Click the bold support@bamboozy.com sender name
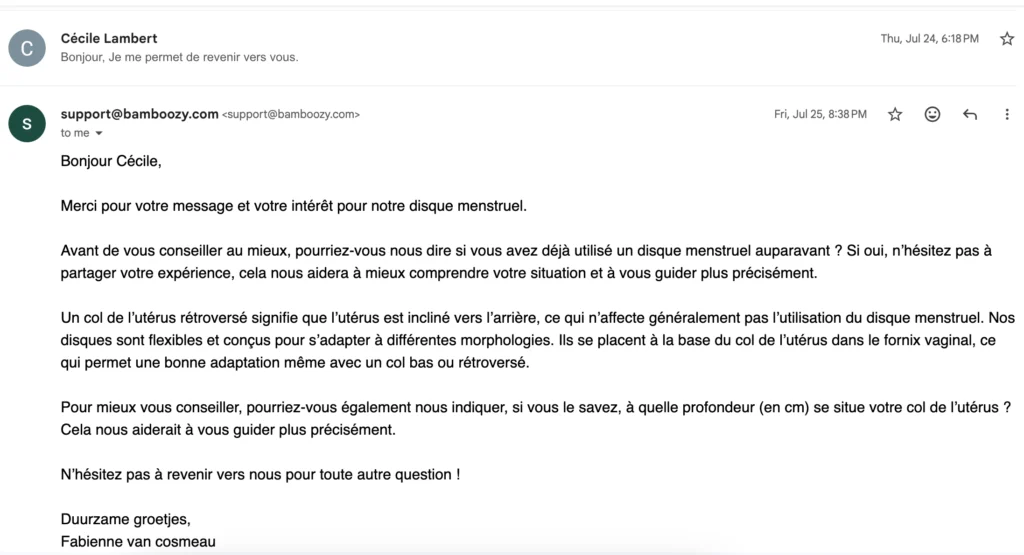Image resolution: width=1024 pixels, height=555 pixels. click(139, 114)
